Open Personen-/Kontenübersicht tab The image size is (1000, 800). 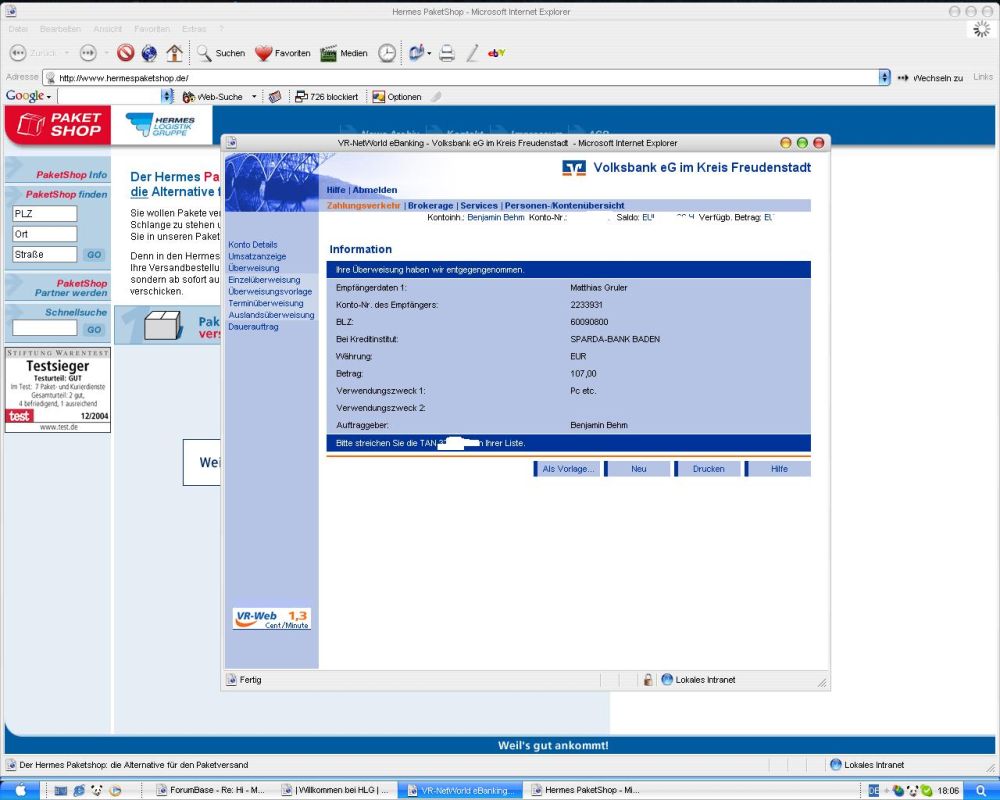click(x=564, y=205)
